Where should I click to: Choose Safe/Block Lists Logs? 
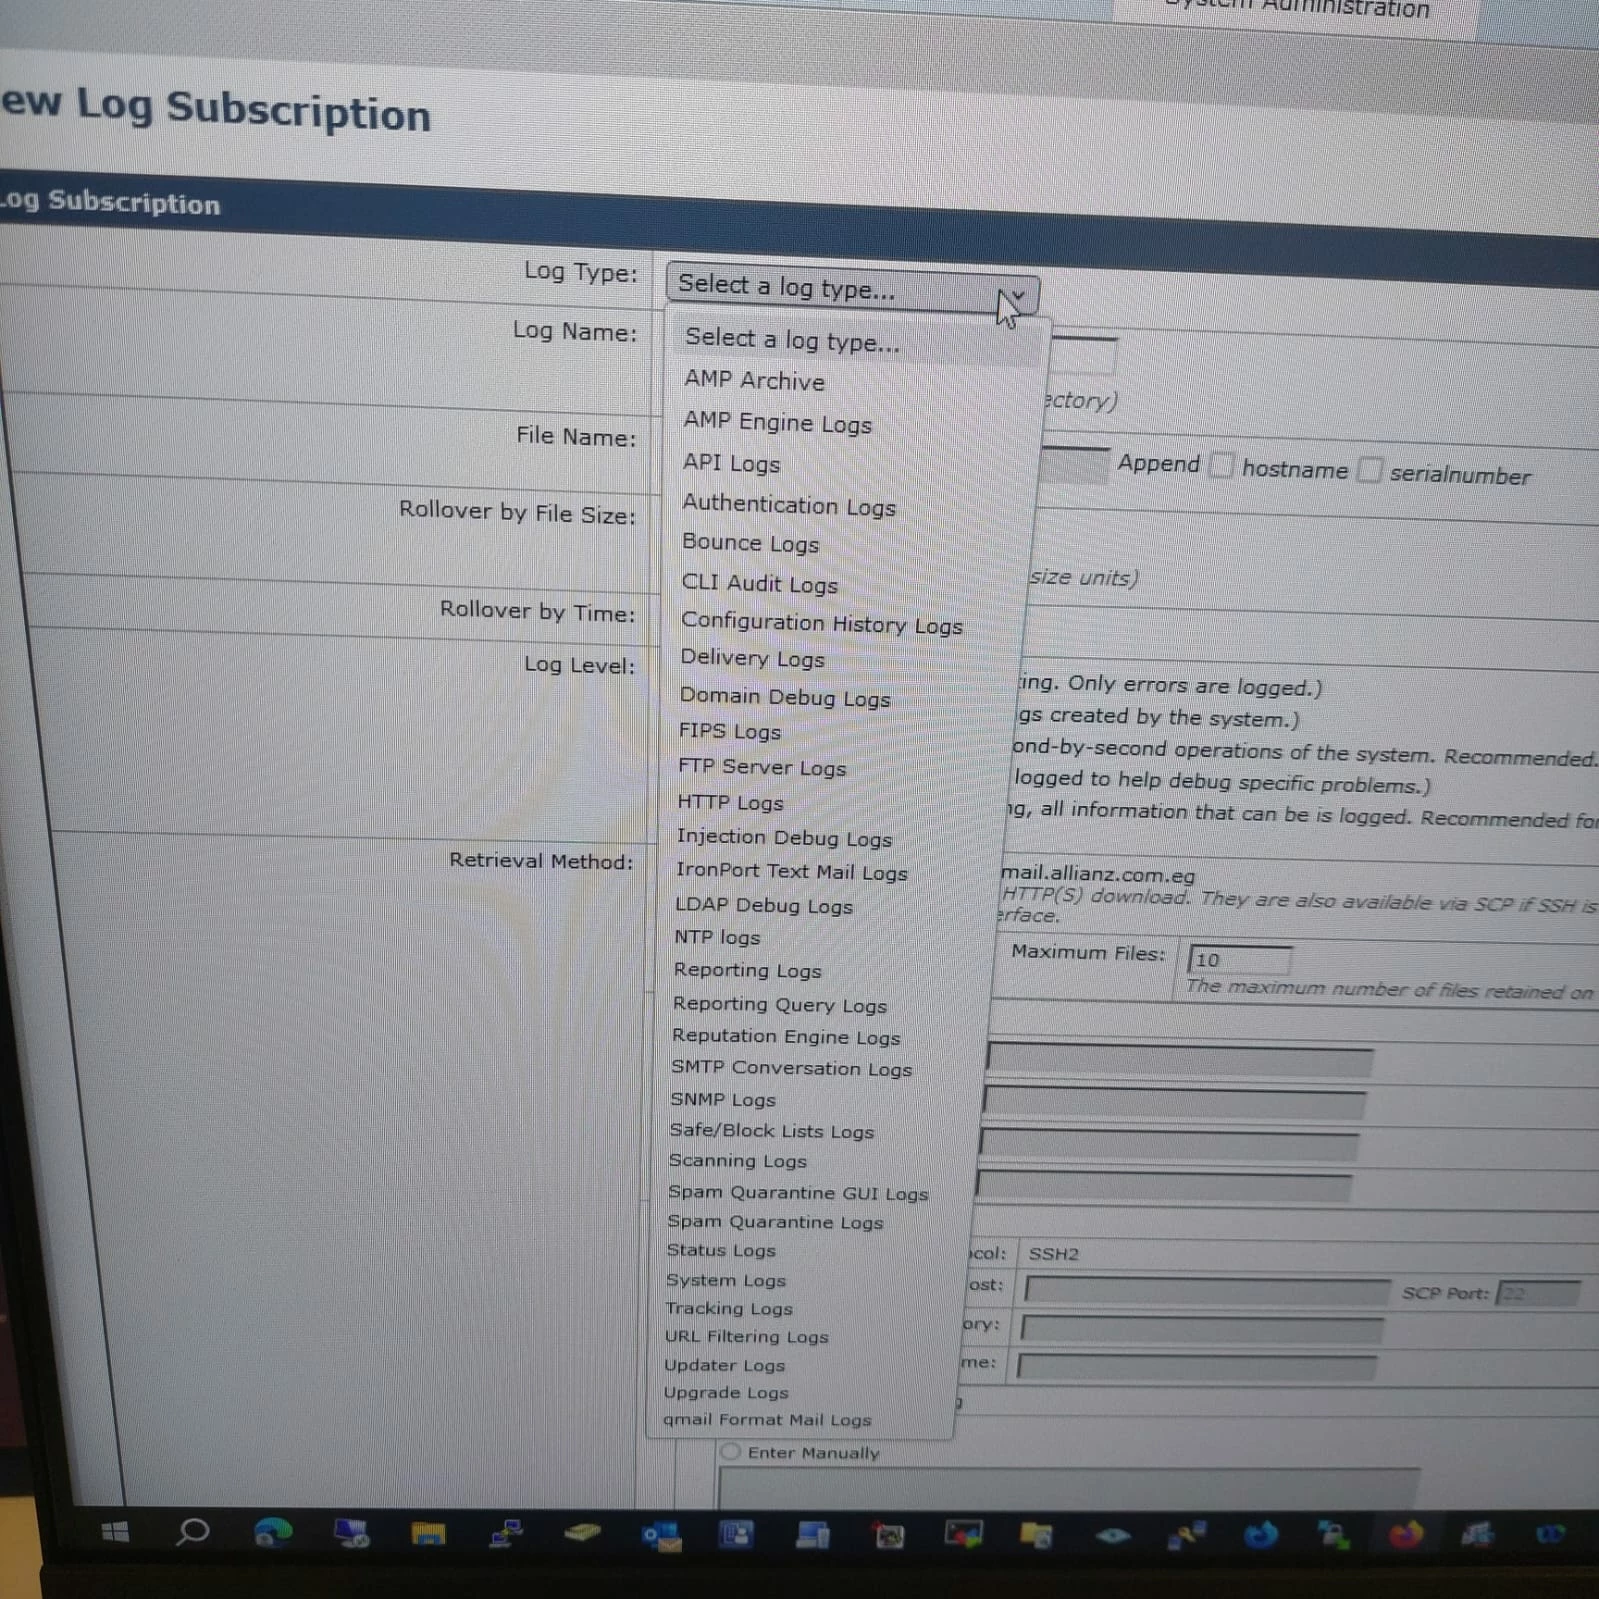pyautogui.click(x=771, y=1130)
